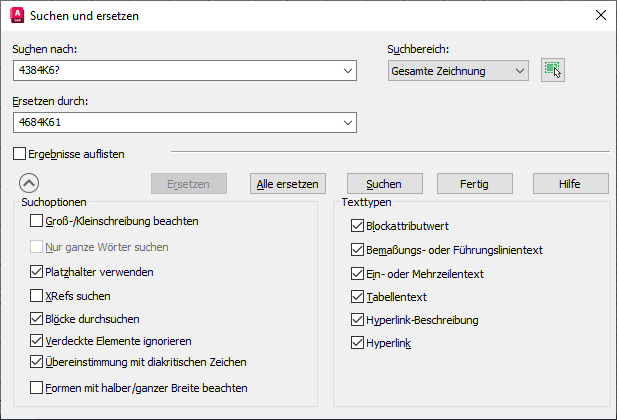Click the select objects icon button
Screen dimensions: 617x420
pyautogui.click(x=552, y=70)
